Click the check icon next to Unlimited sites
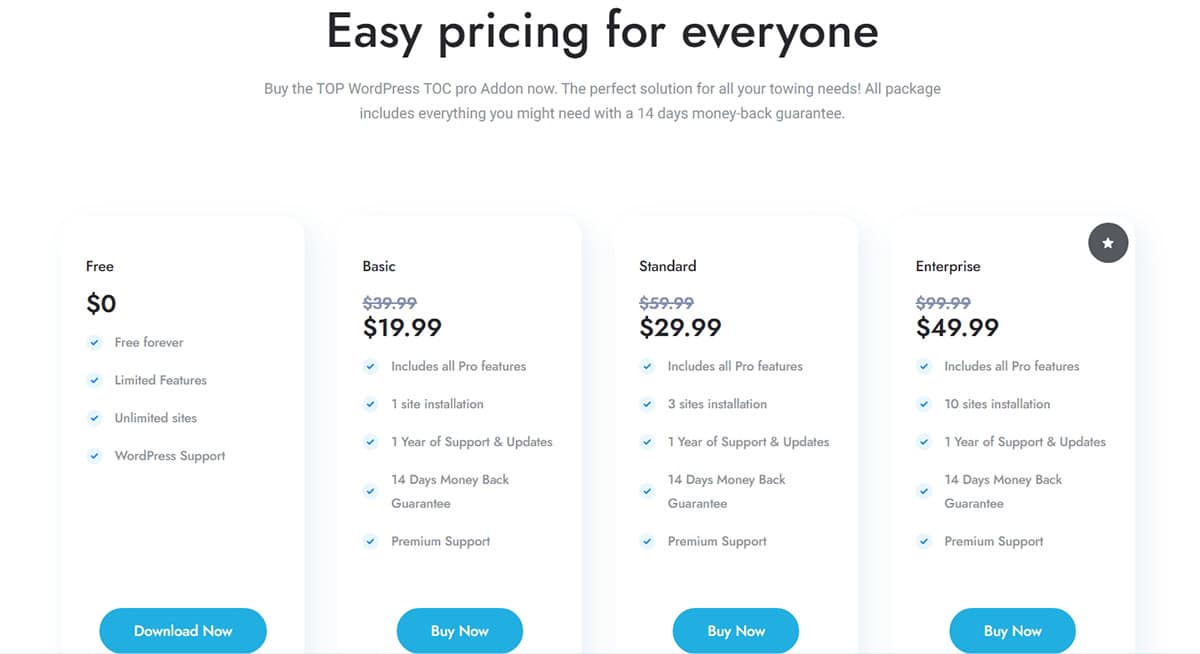 point(94,418)
